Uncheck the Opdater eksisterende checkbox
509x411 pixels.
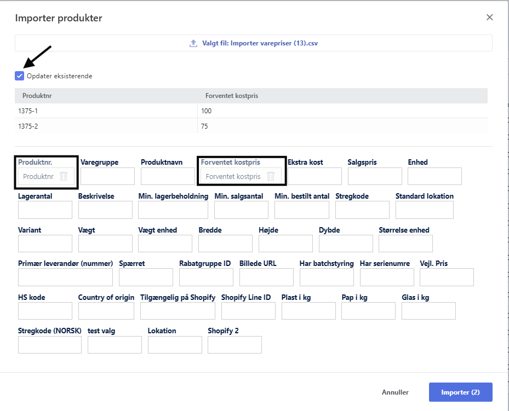pos(19,76)
